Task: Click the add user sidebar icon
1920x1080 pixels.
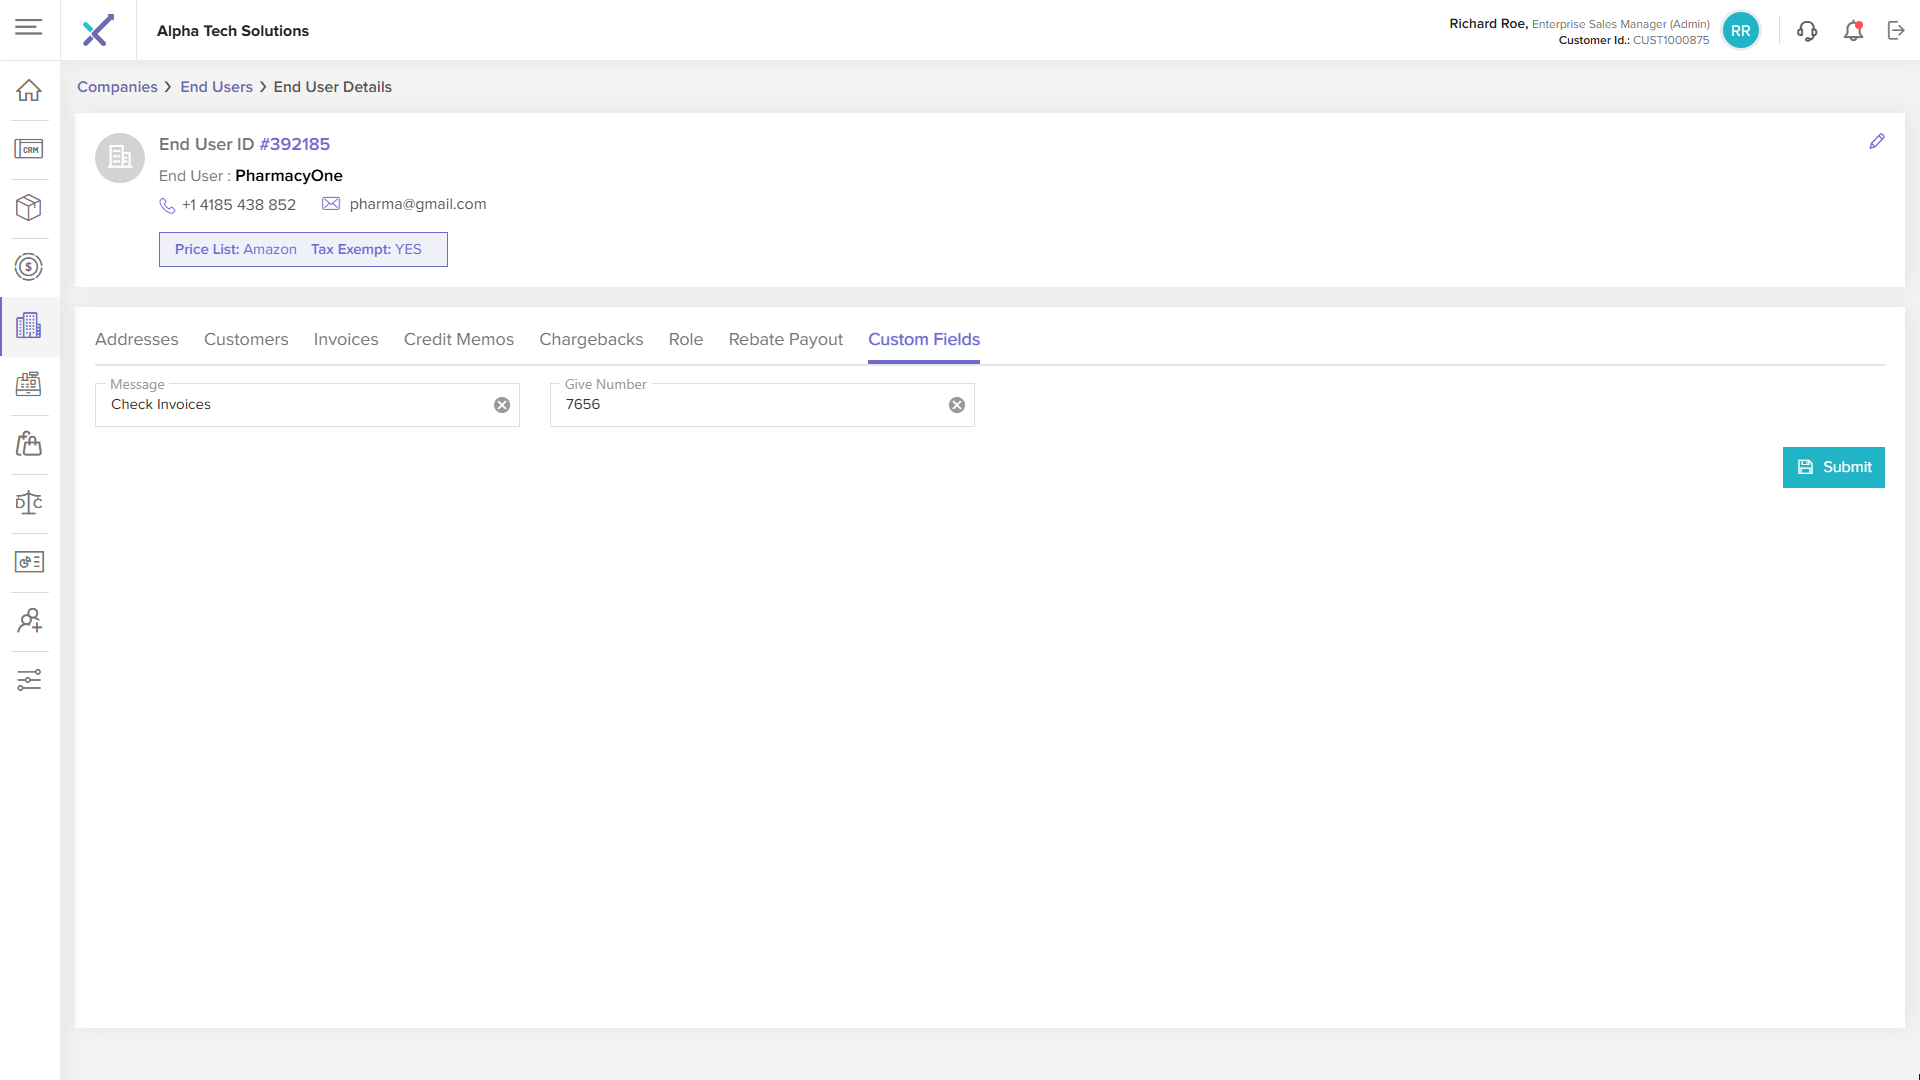Action: tap(29, 621)
